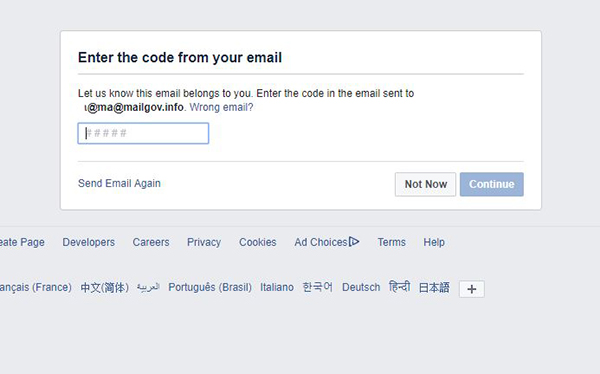Open the Help footer link

(x=434, y=242)
